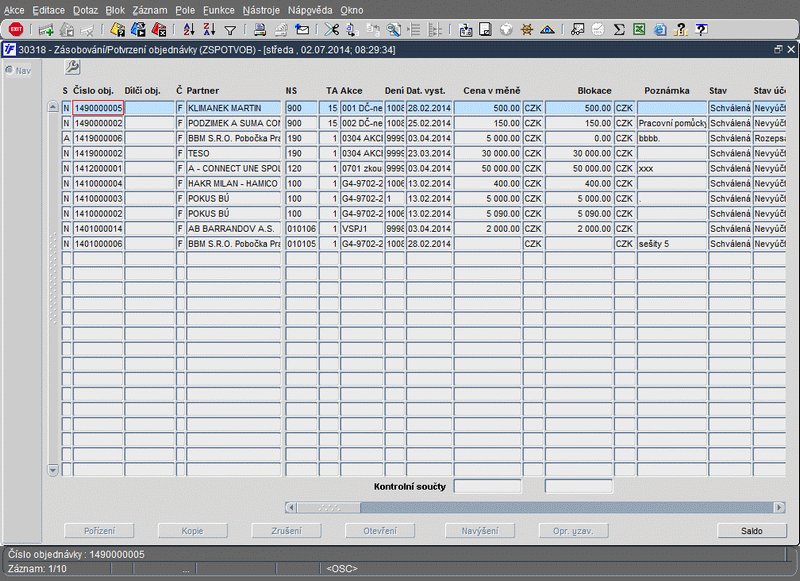Click the Navýšení button
Image resolution: width=800 pixels, height=581 pixels.
(480, 531)
